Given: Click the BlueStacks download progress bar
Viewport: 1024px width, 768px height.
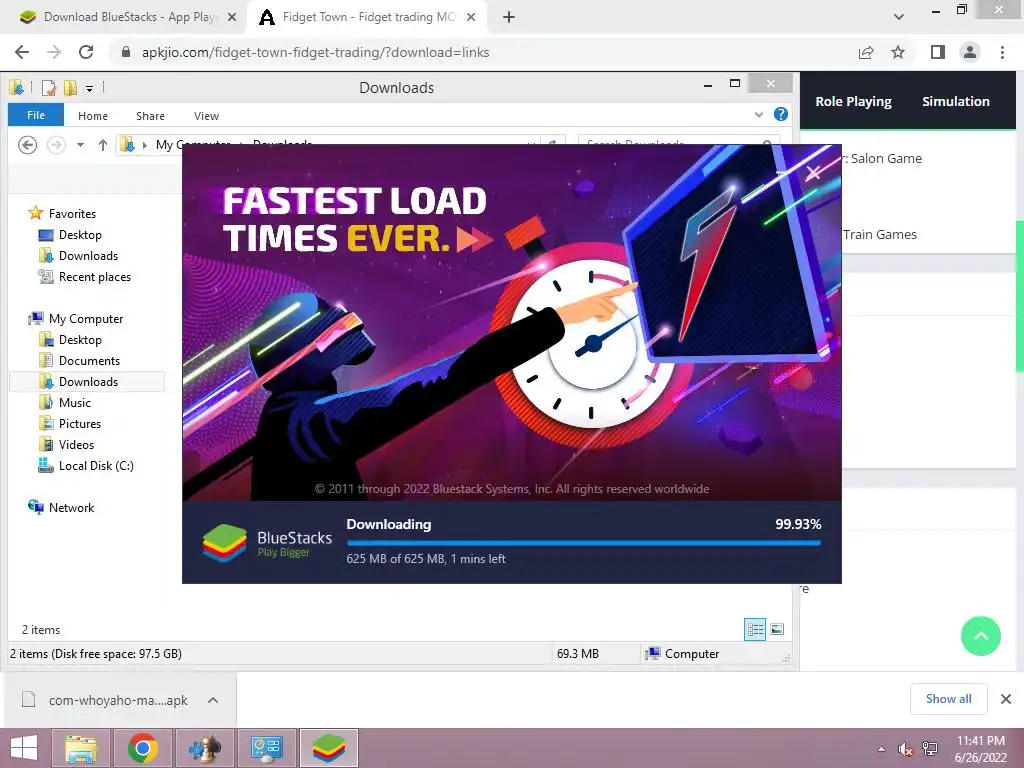Looking at the screenshot, I should (x=584, y=543).
